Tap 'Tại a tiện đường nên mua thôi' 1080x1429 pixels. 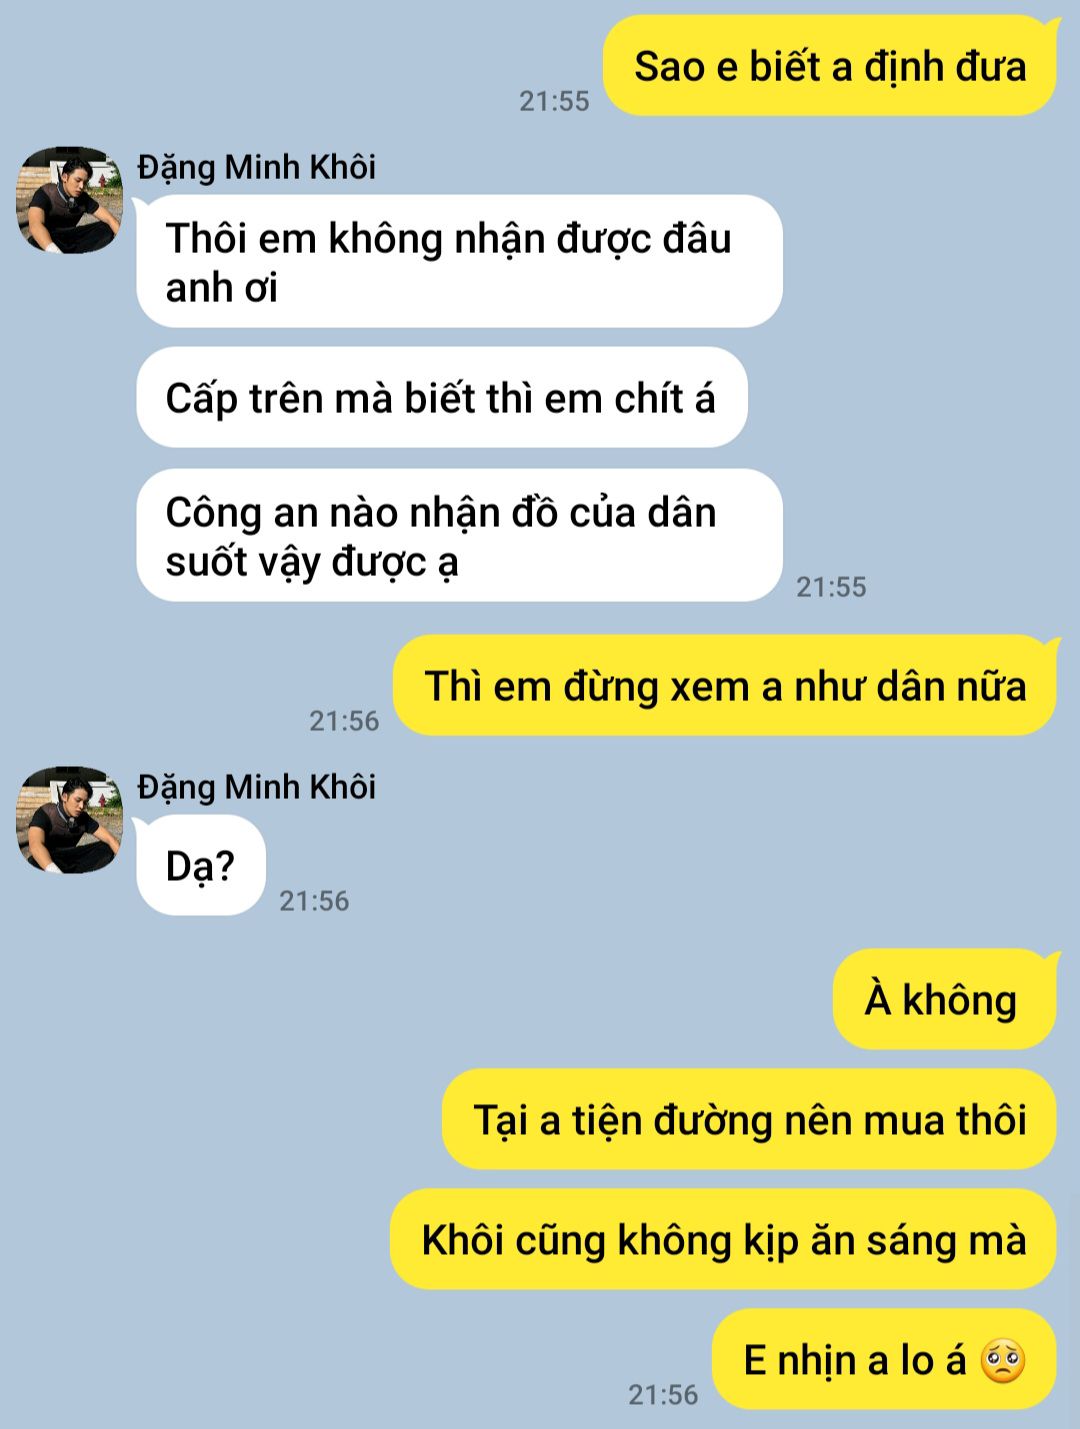click(x=749, y=1119)
